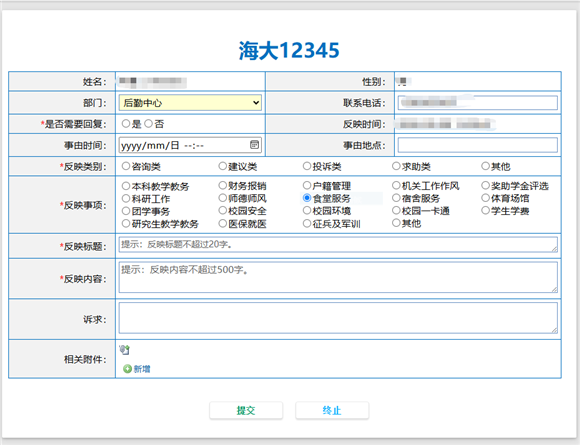This screenshot has height=445, width=580.
Task: Open the 部门 dropdown showing 后勤中心
Action: 190,103
